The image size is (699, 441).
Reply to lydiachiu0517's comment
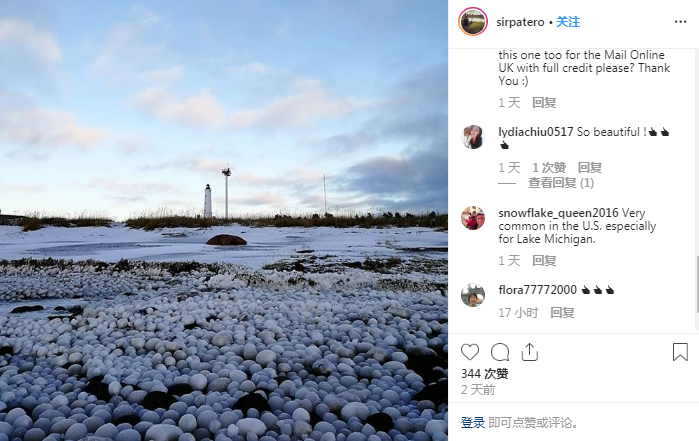click(590, 168)
